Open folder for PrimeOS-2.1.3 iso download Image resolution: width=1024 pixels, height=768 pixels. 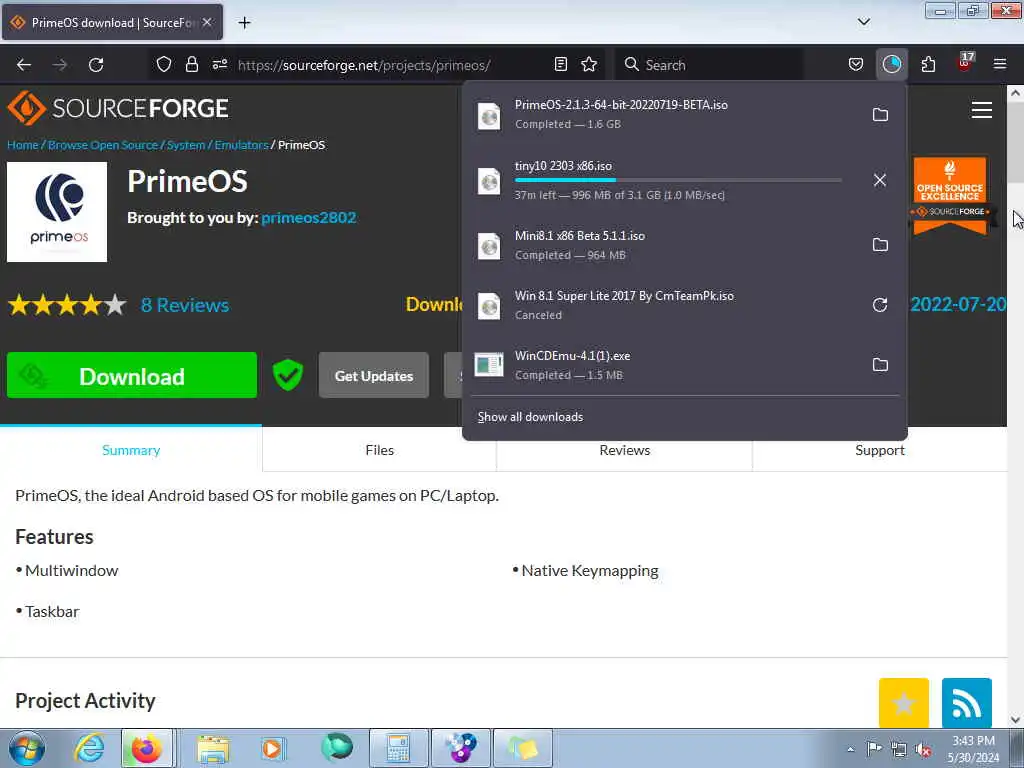880,114
